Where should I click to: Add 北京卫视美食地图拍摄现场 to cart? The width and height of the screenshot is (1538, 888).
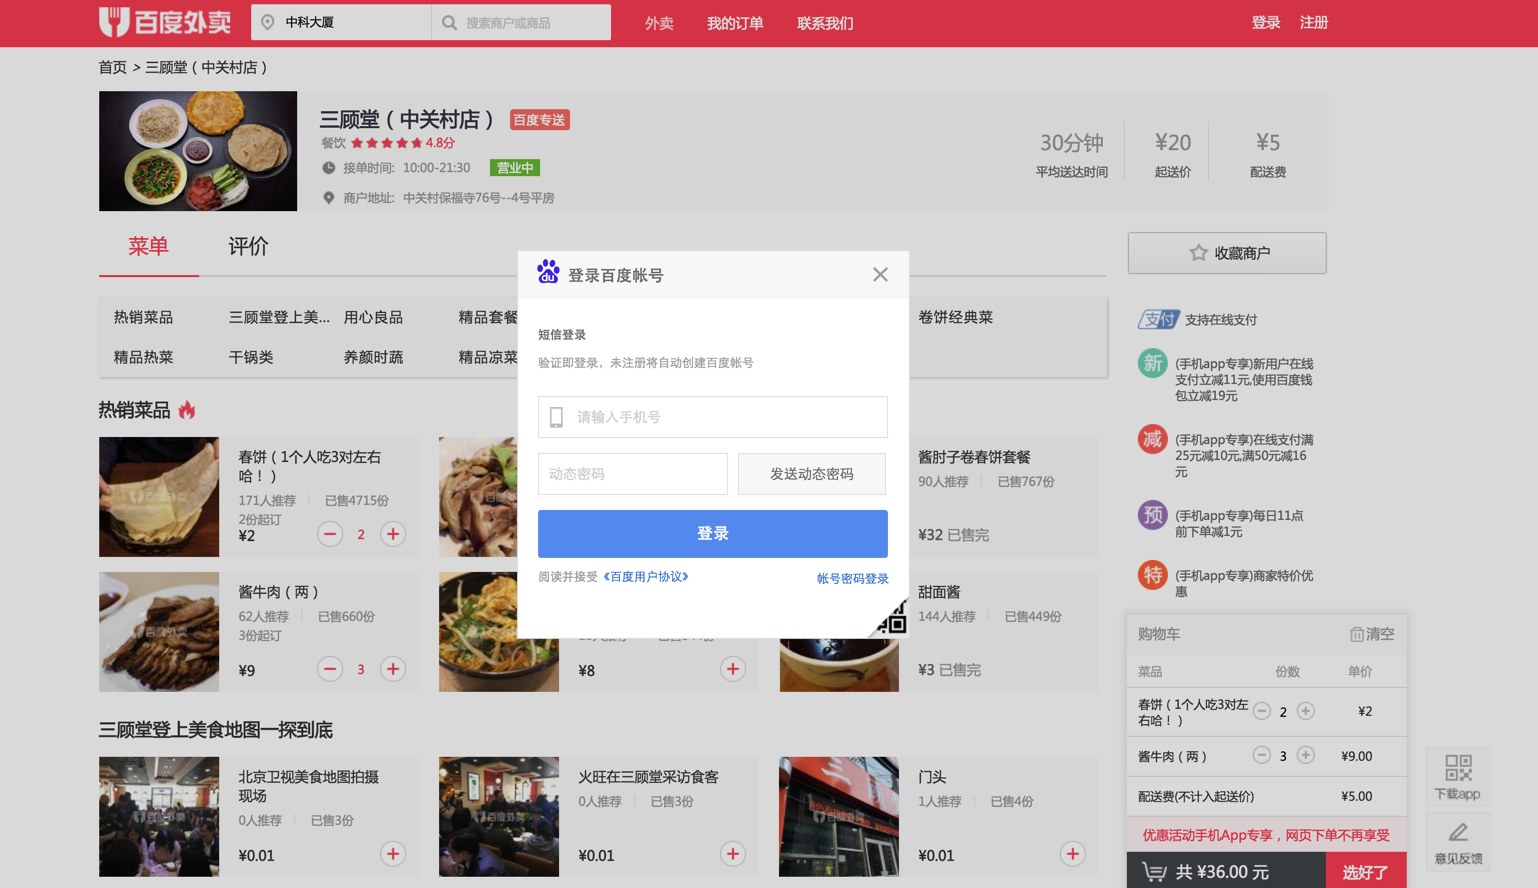pyautogui.click(x=393, y=854)
